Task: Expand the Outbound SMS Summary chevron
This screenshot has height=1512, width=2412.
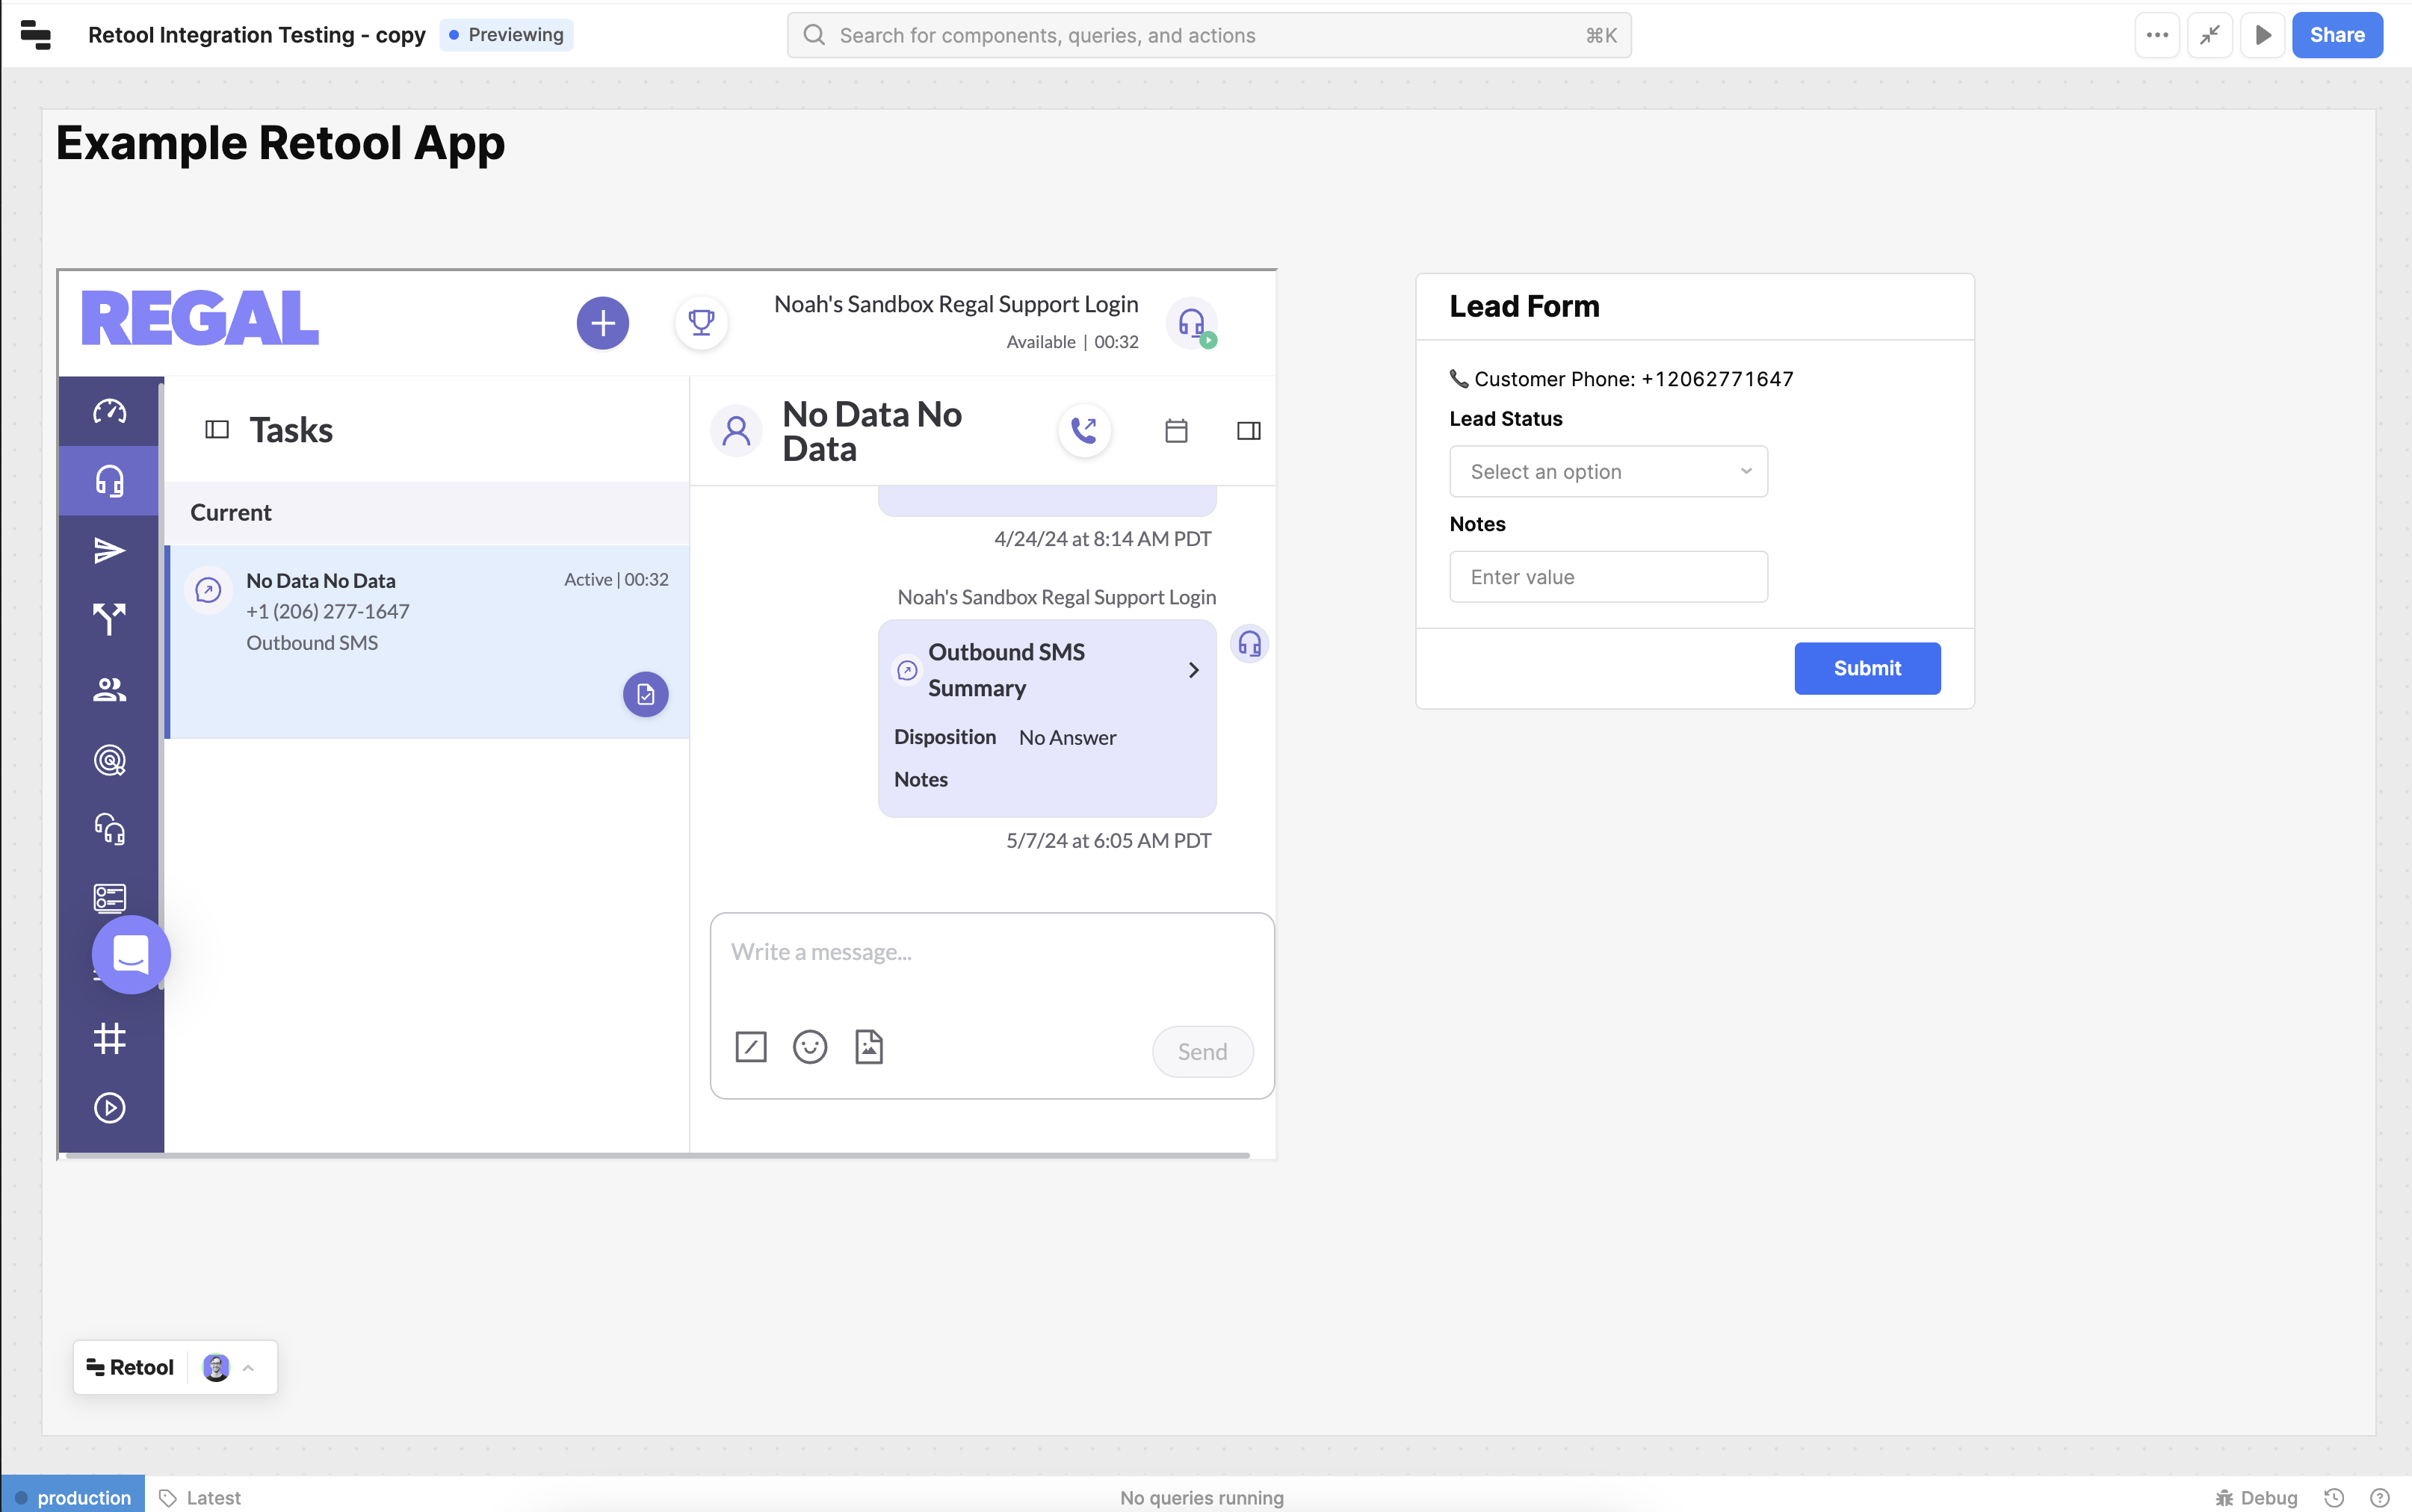Action: point(1193,670)
